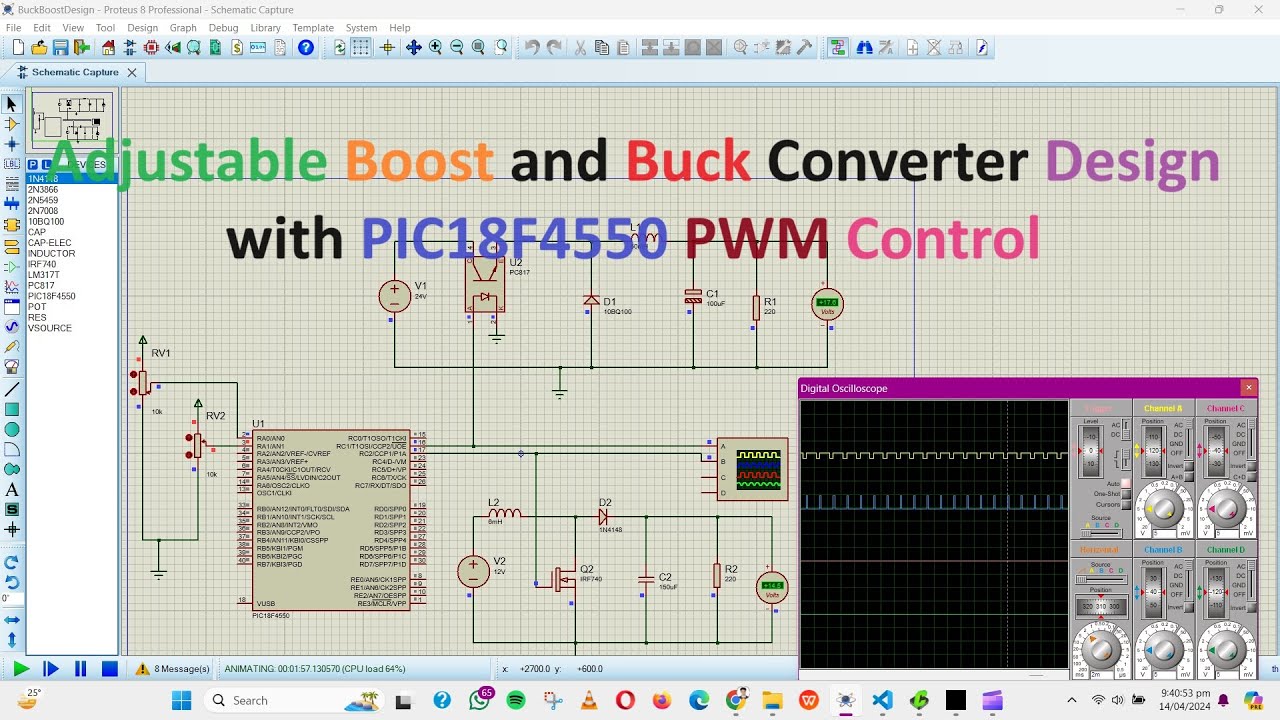Screen dimensions: 1280x720
Task: Open the Home Page icon
Action: pyautogui.click(x=108, y=47)
